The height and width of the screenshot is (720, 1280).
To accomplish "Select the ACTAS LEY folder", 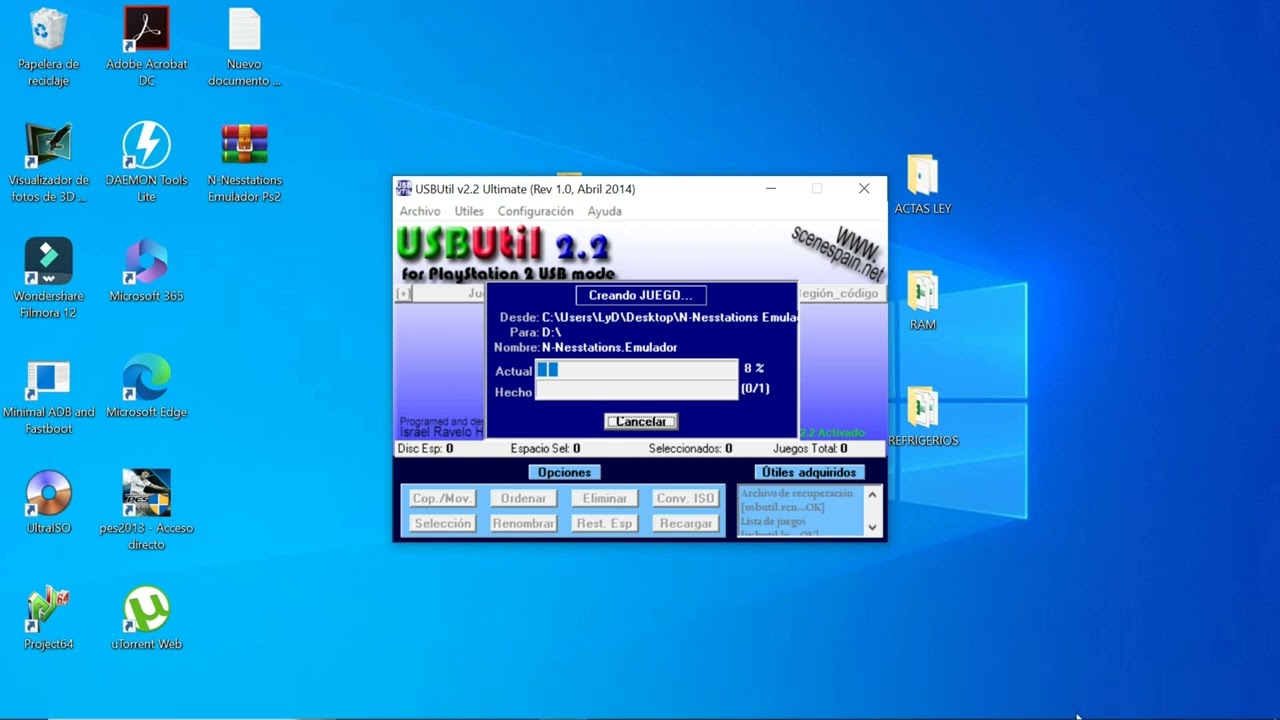I will click(x=922, y=185).
